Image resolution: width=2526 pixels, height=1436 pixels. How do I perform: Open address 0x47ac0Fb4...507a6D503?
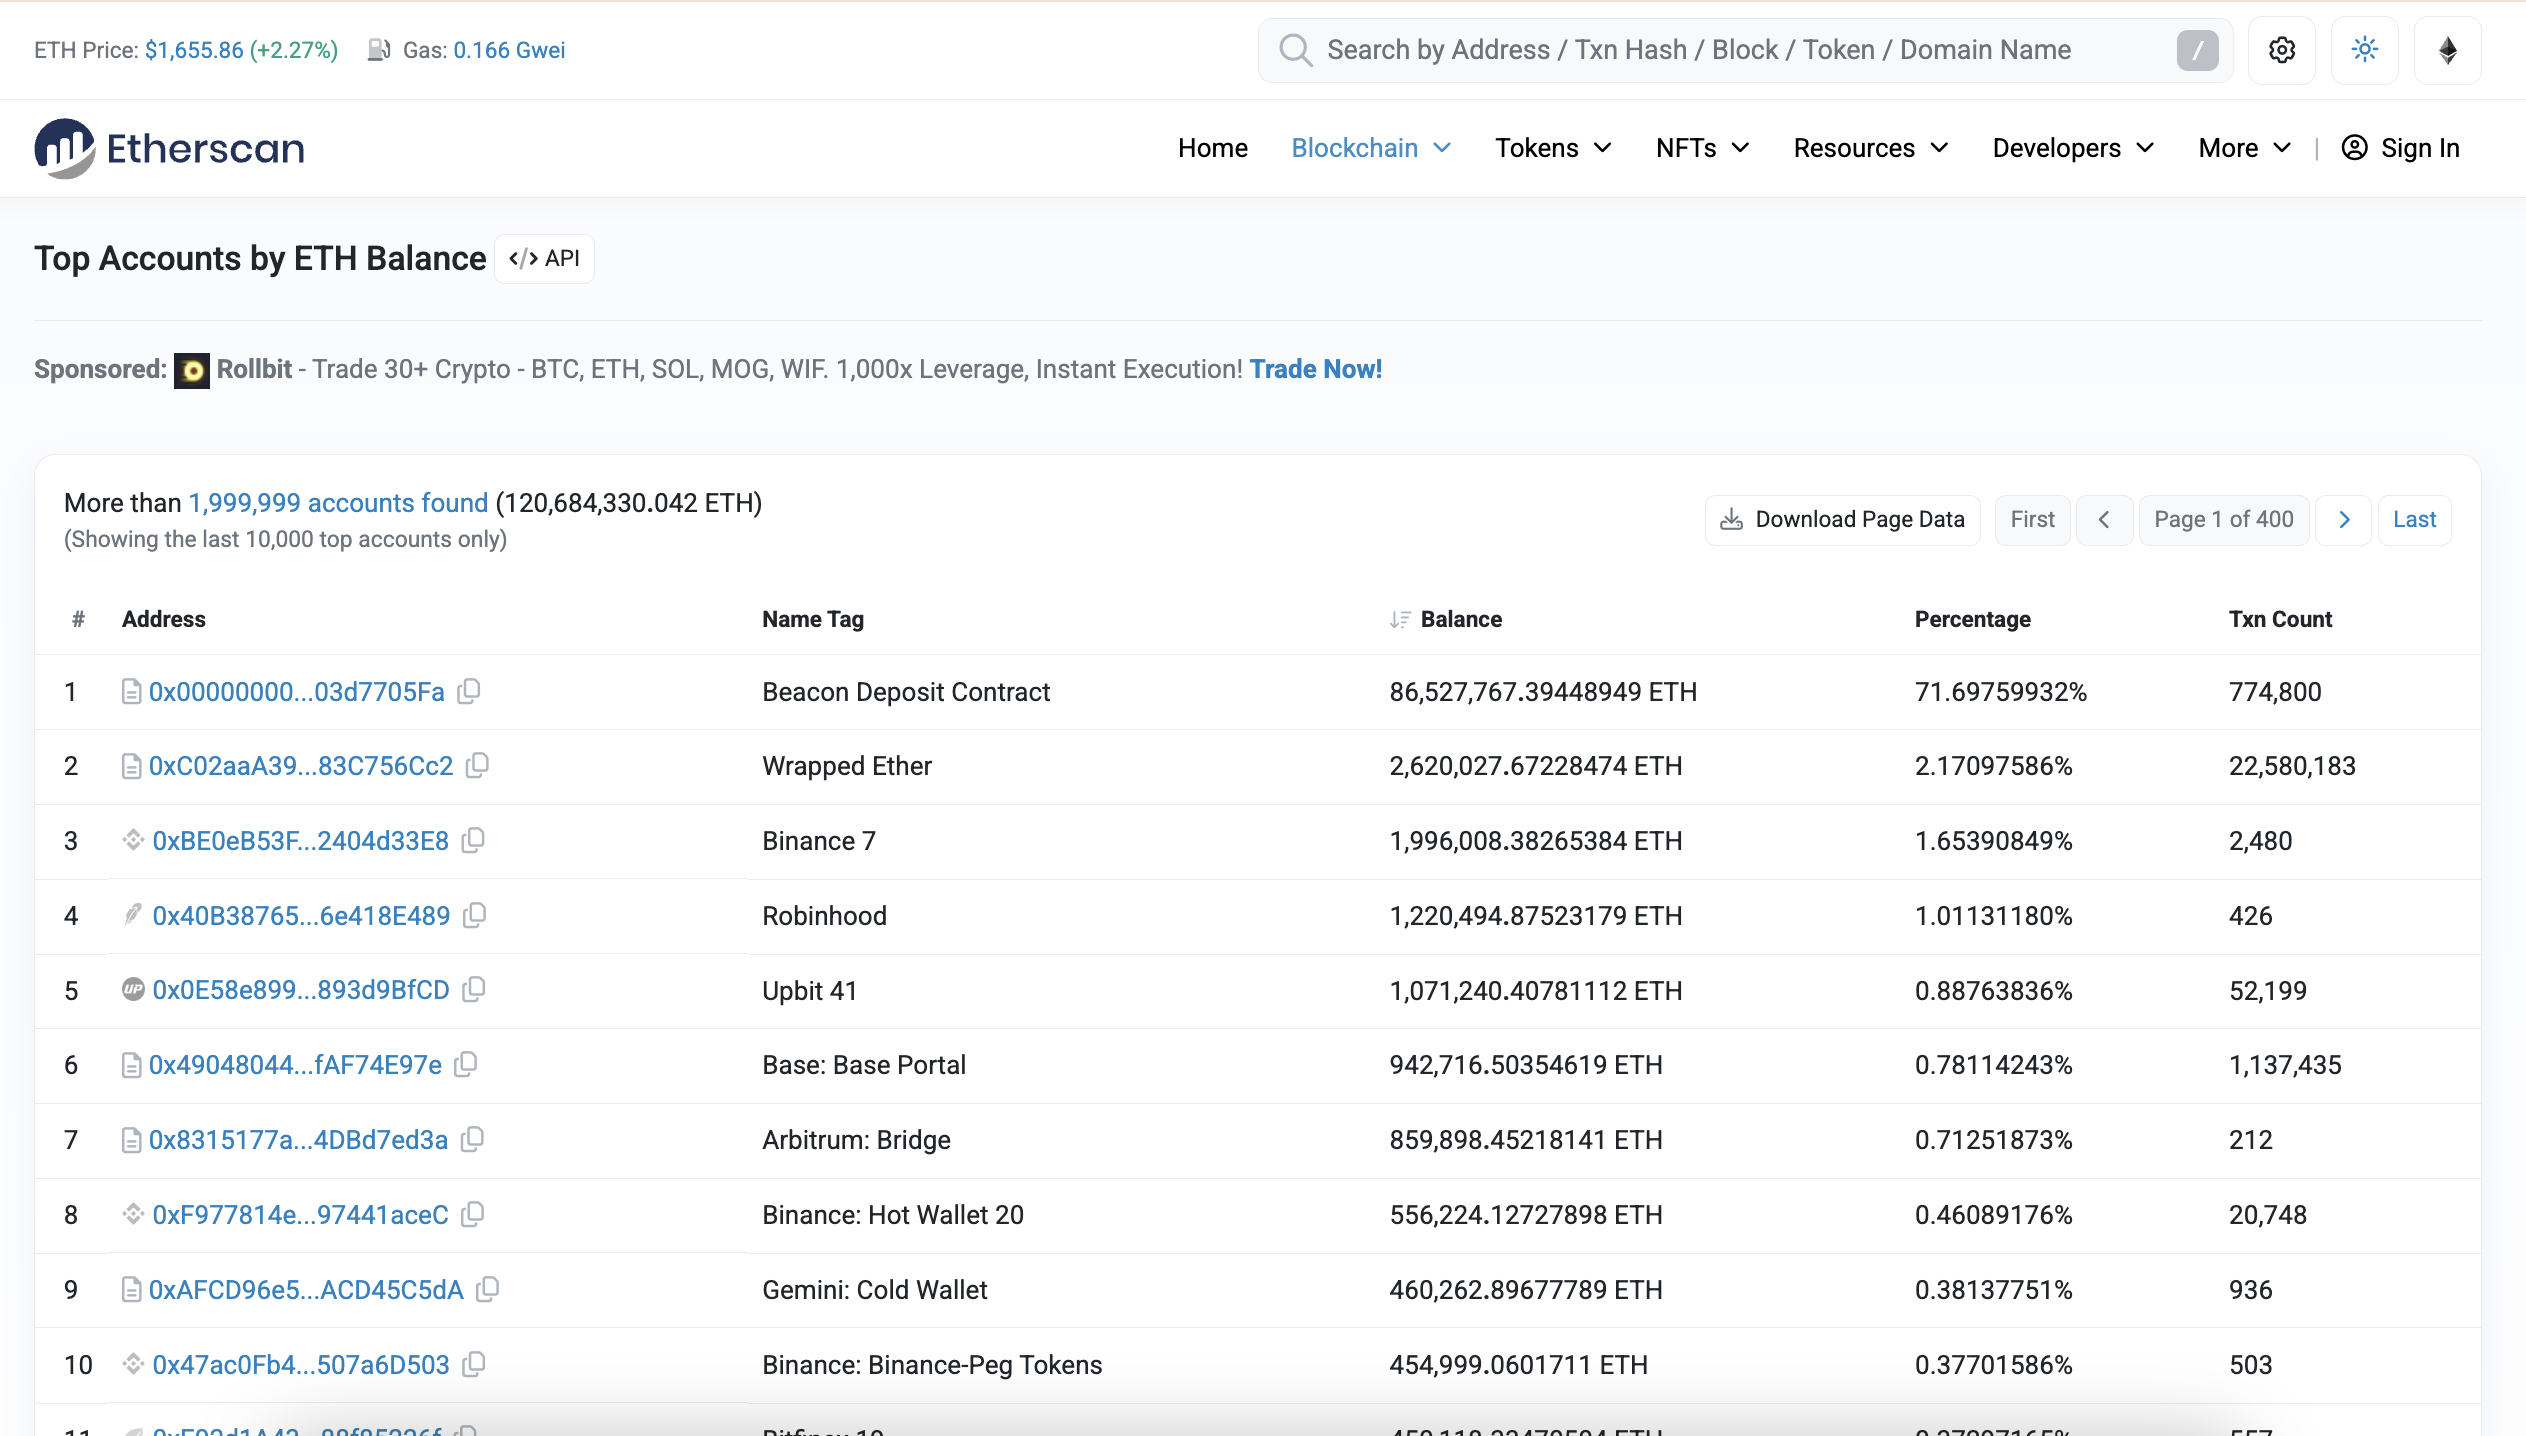pos(301,1365)
